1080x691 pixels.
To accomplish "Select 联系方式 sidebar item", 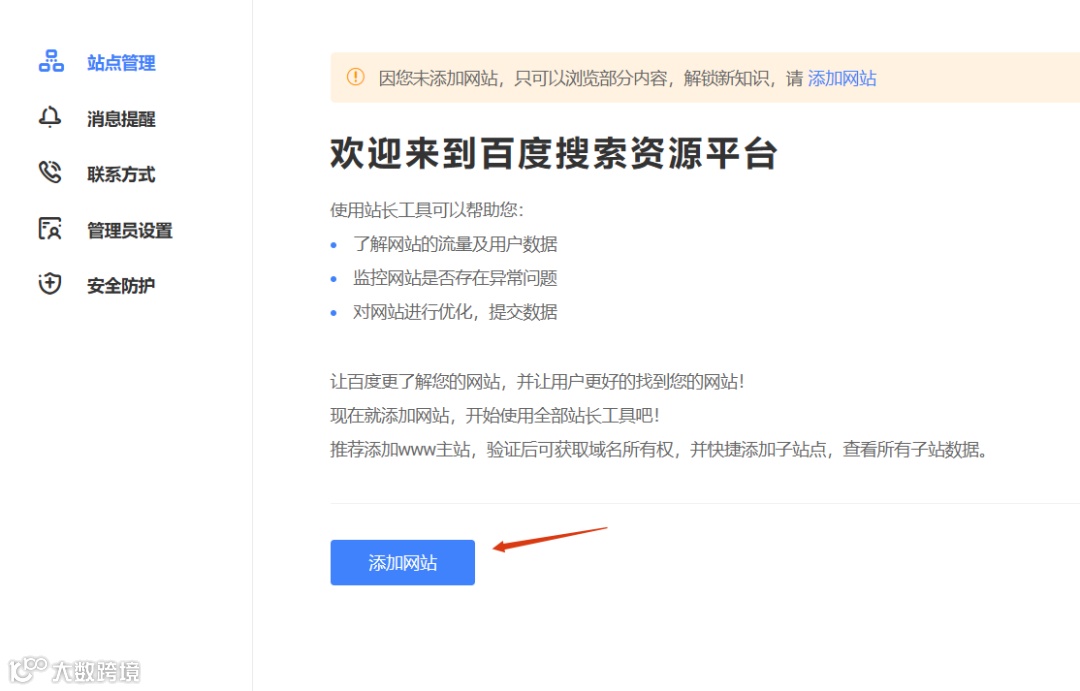I will tap(121, 174).
